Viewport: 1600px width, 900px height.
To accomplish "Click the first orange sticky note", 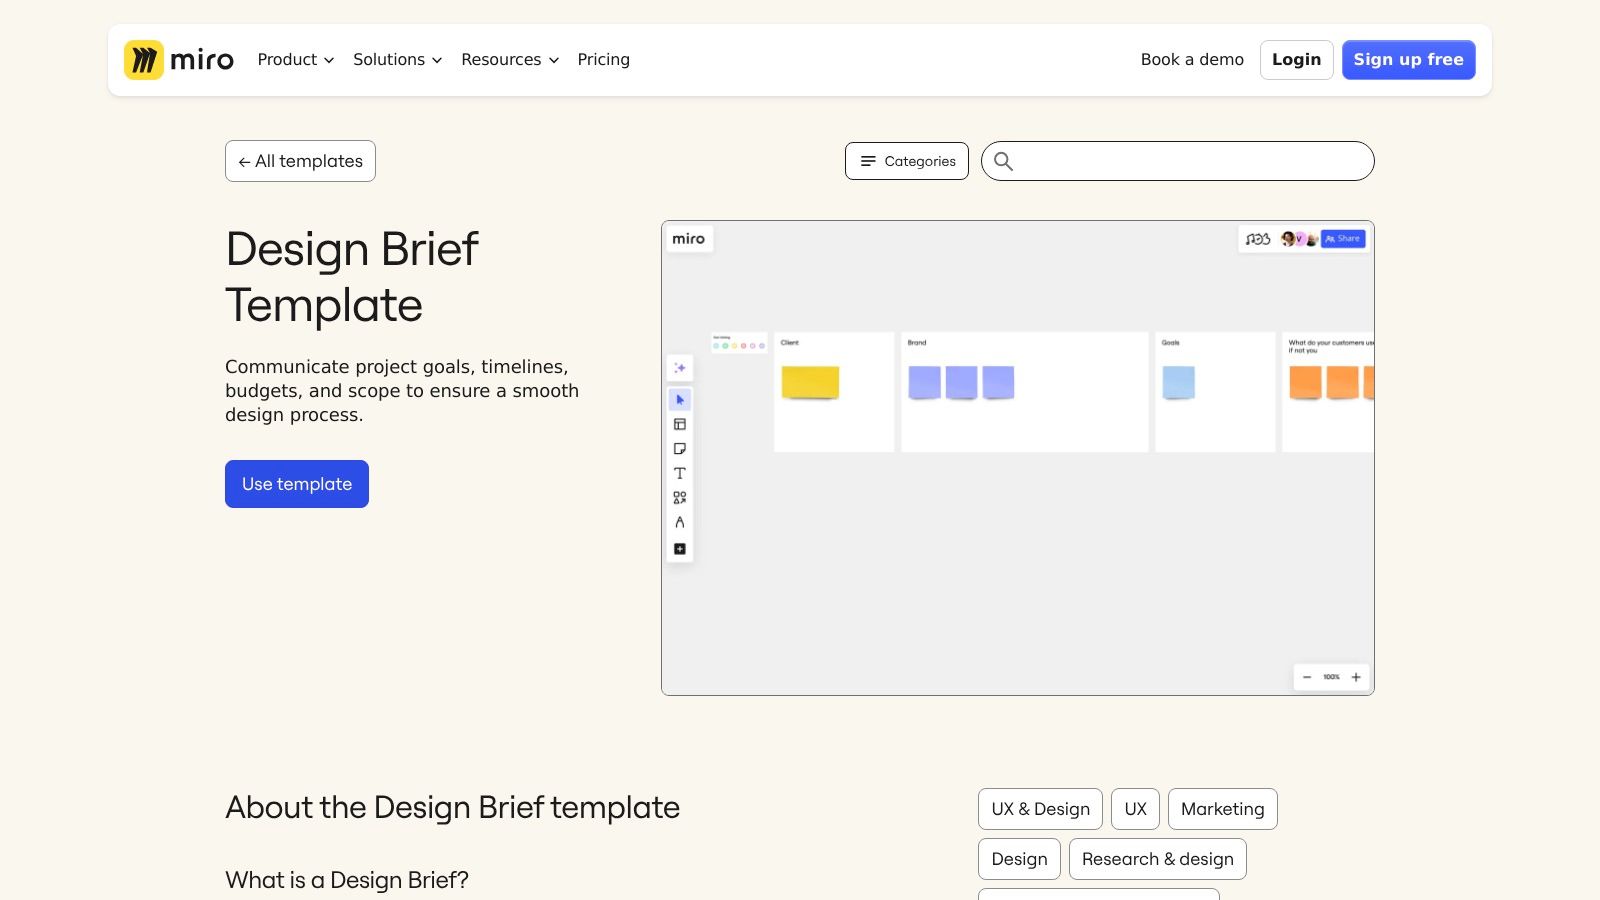I will (1305, 382).
